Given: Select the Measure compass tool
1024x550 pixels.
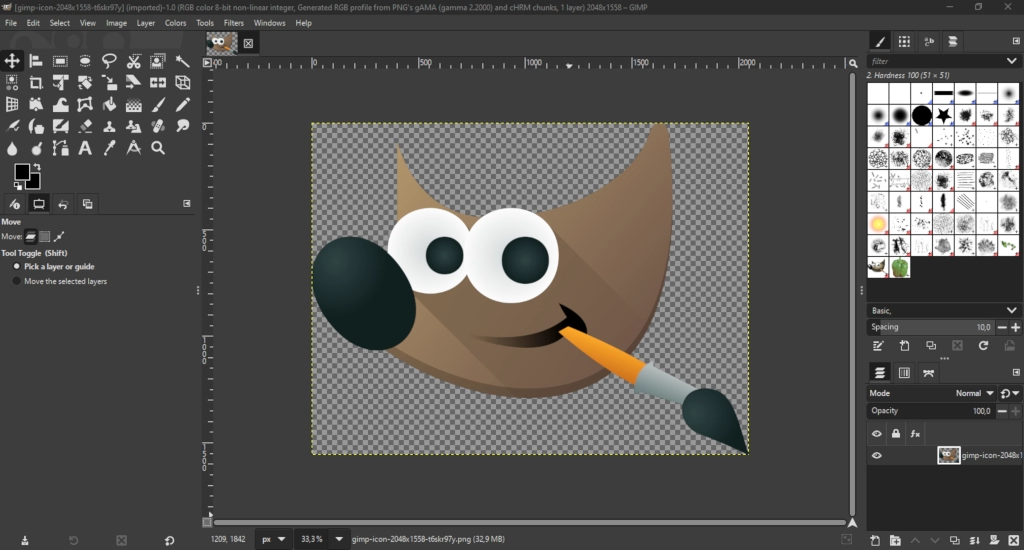Looking at the screenshot, I should tap(133, 148).
